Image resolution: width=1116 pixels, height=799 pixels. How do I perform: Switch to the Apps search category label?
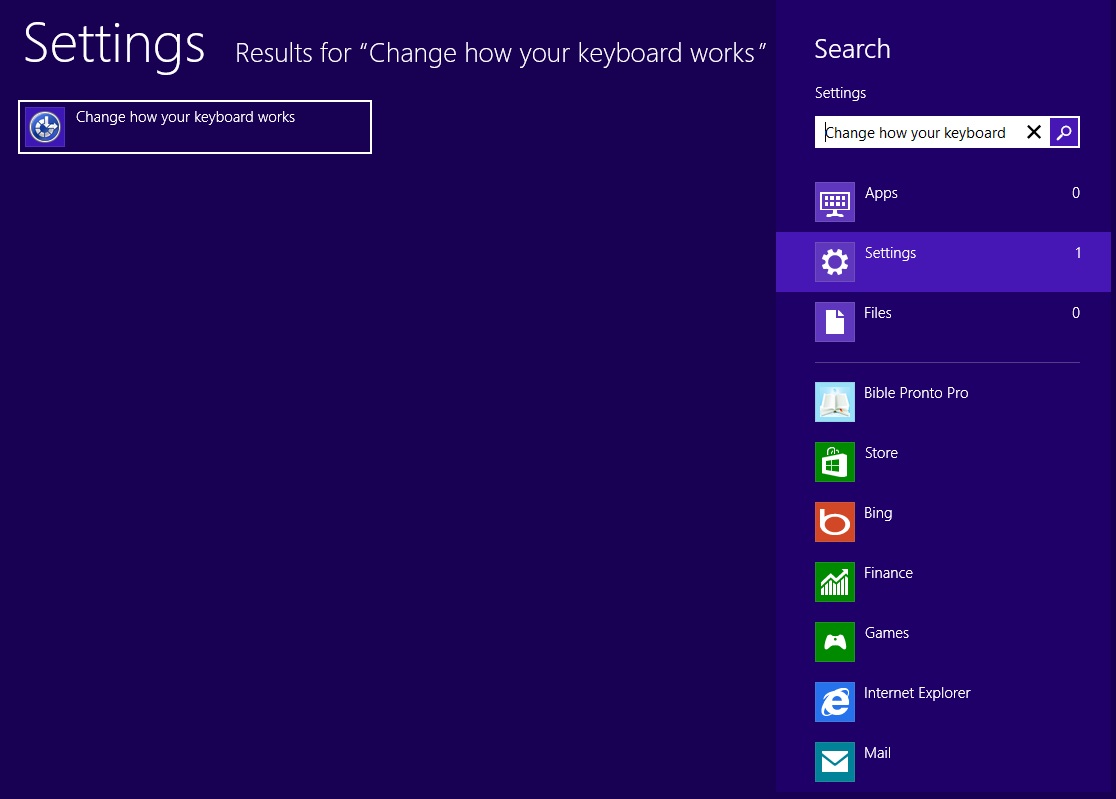point(881,193)
